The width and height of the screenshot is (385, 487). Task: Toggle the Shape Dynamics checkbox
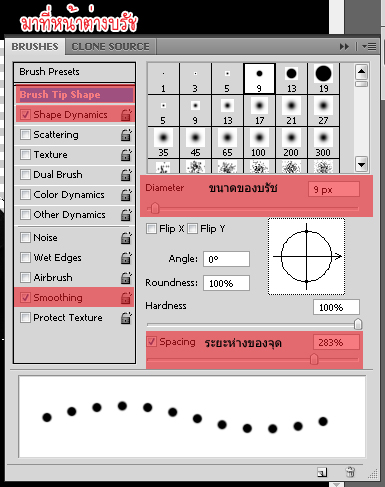coord(25,114)
